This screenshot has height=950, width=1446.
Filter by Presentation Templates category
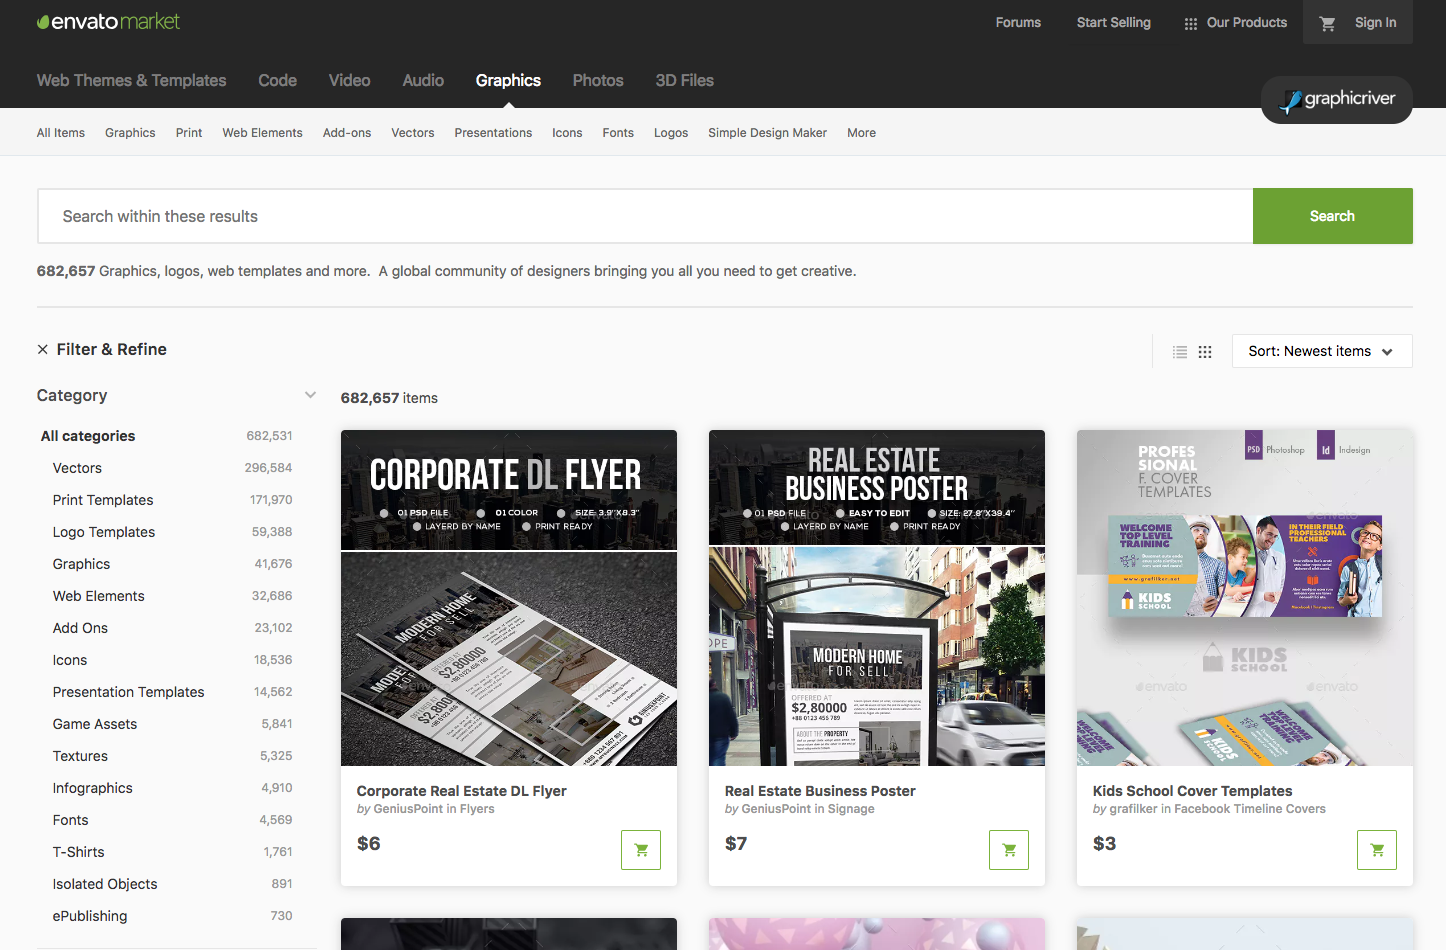(x=128, y=692)
